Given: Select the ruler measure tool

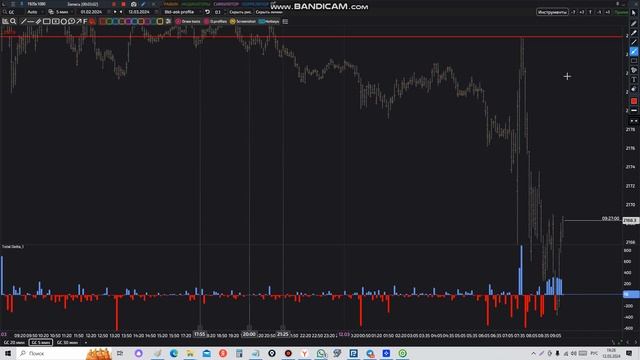Looking at the screenshot, I should point(38,21).
